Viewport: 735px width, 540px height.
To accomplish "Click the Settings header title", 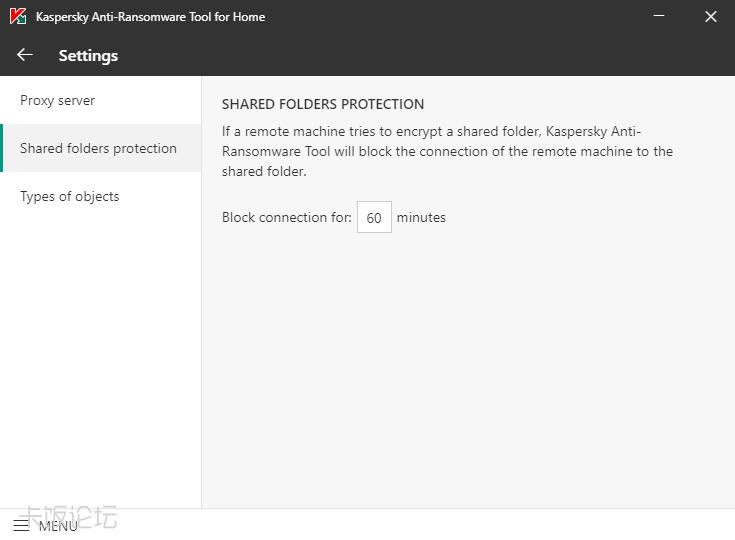I will click(88, 55).
